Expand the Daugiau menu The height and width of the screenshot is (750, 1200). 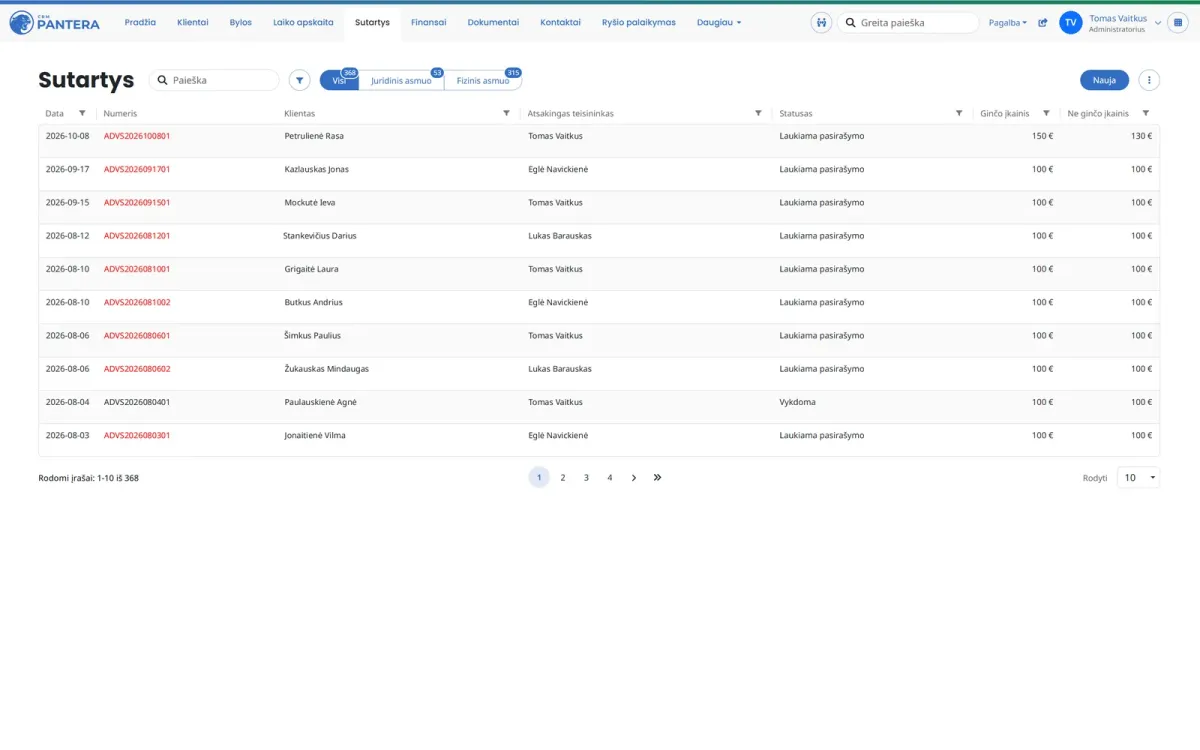pos(719,22)
